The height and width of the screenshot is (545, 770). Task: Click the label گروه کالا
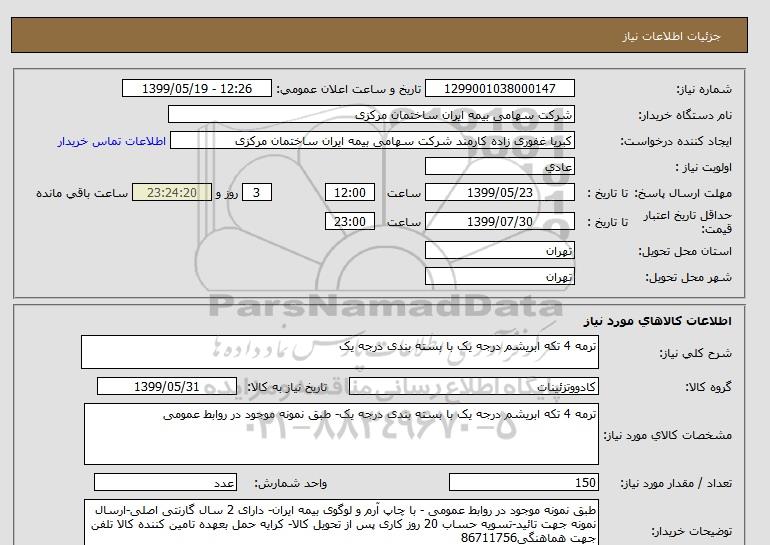pos(708,387)
